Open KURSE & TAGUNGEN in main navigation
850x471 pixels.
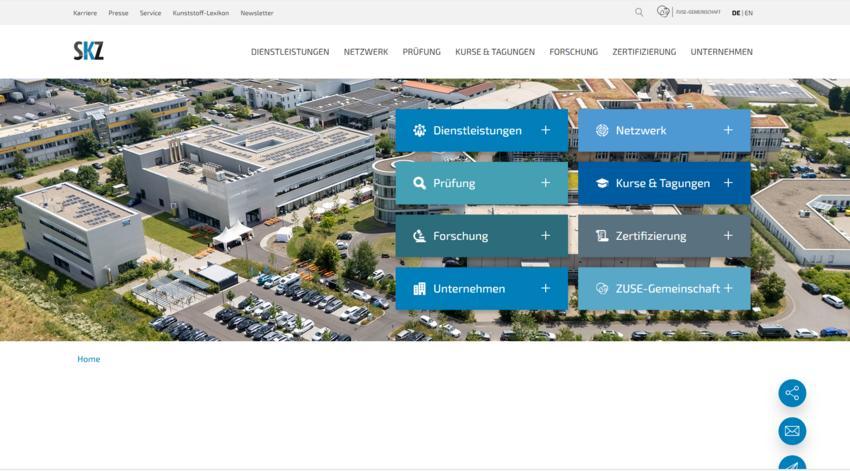pyautogui.click(x=495, y=52)
